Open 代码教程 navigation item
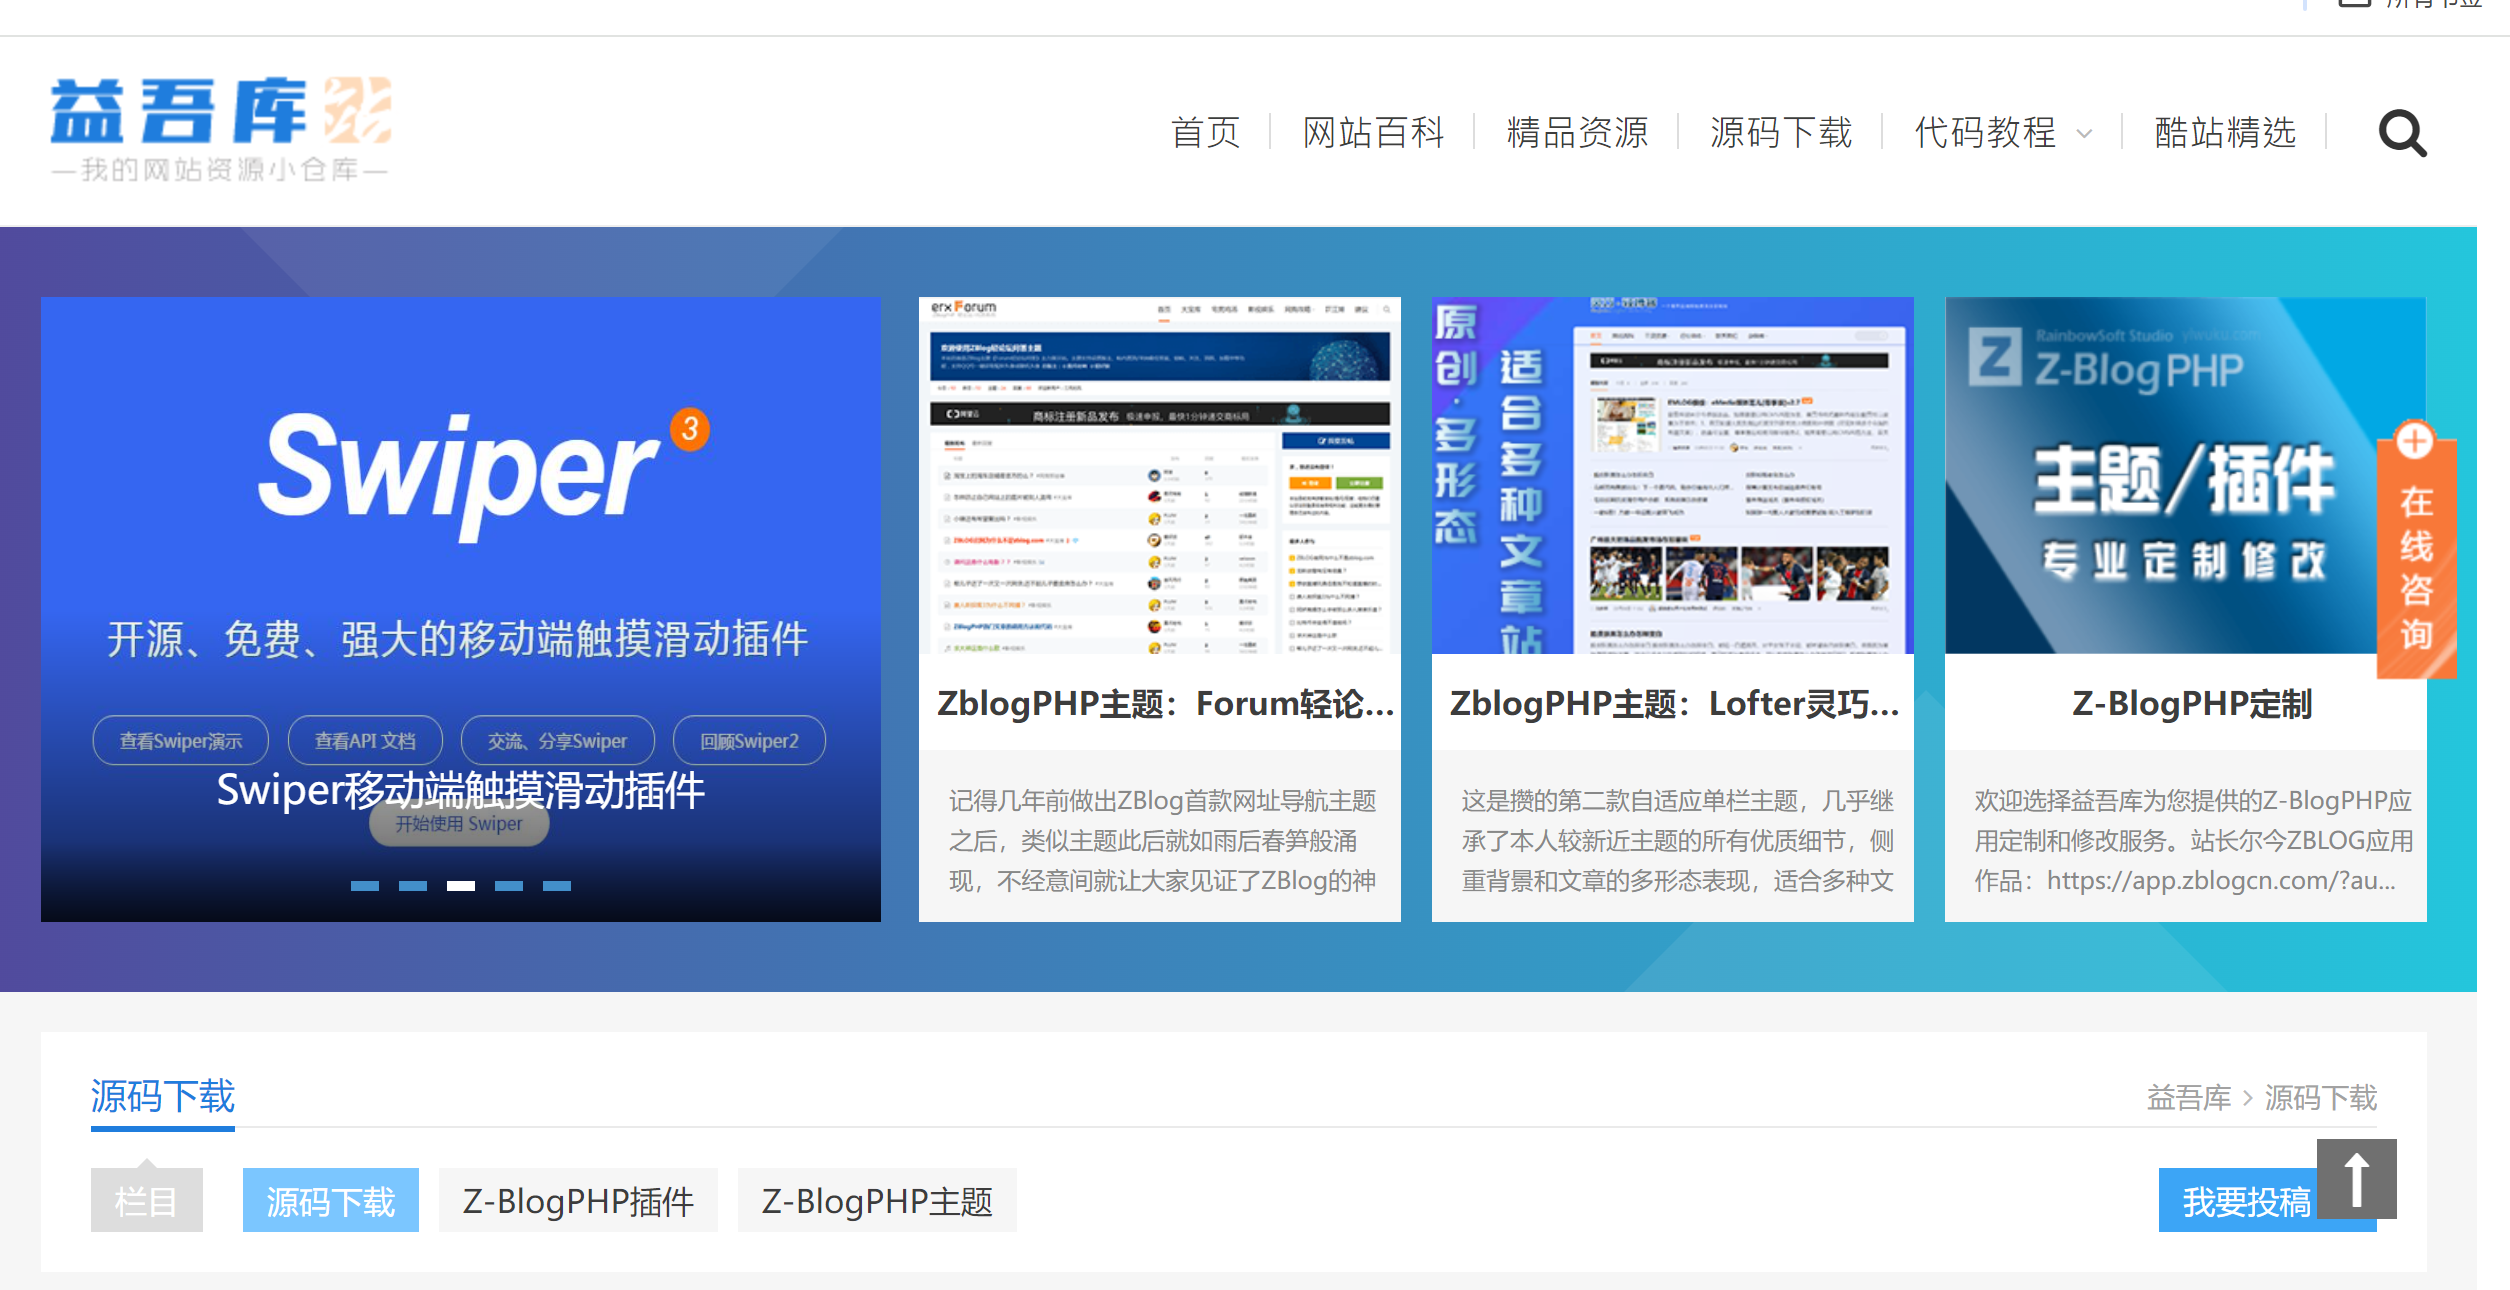The height and width of the screenshot is (1290, 2510). pos(1985,133)
